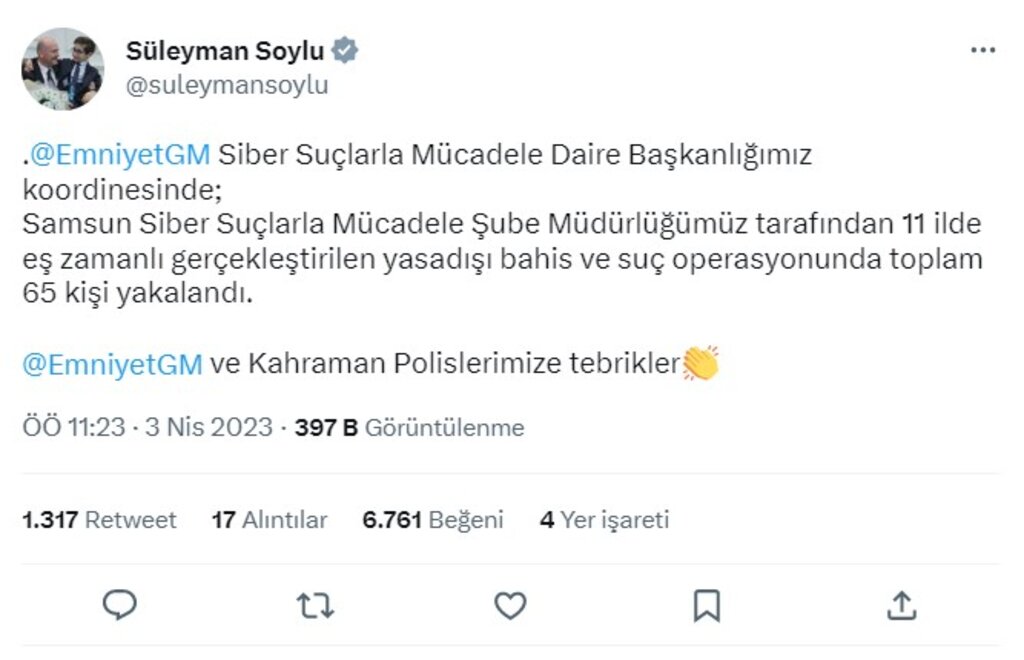
Task: Retweet using the arrows icon
Action: pos(316,605)
